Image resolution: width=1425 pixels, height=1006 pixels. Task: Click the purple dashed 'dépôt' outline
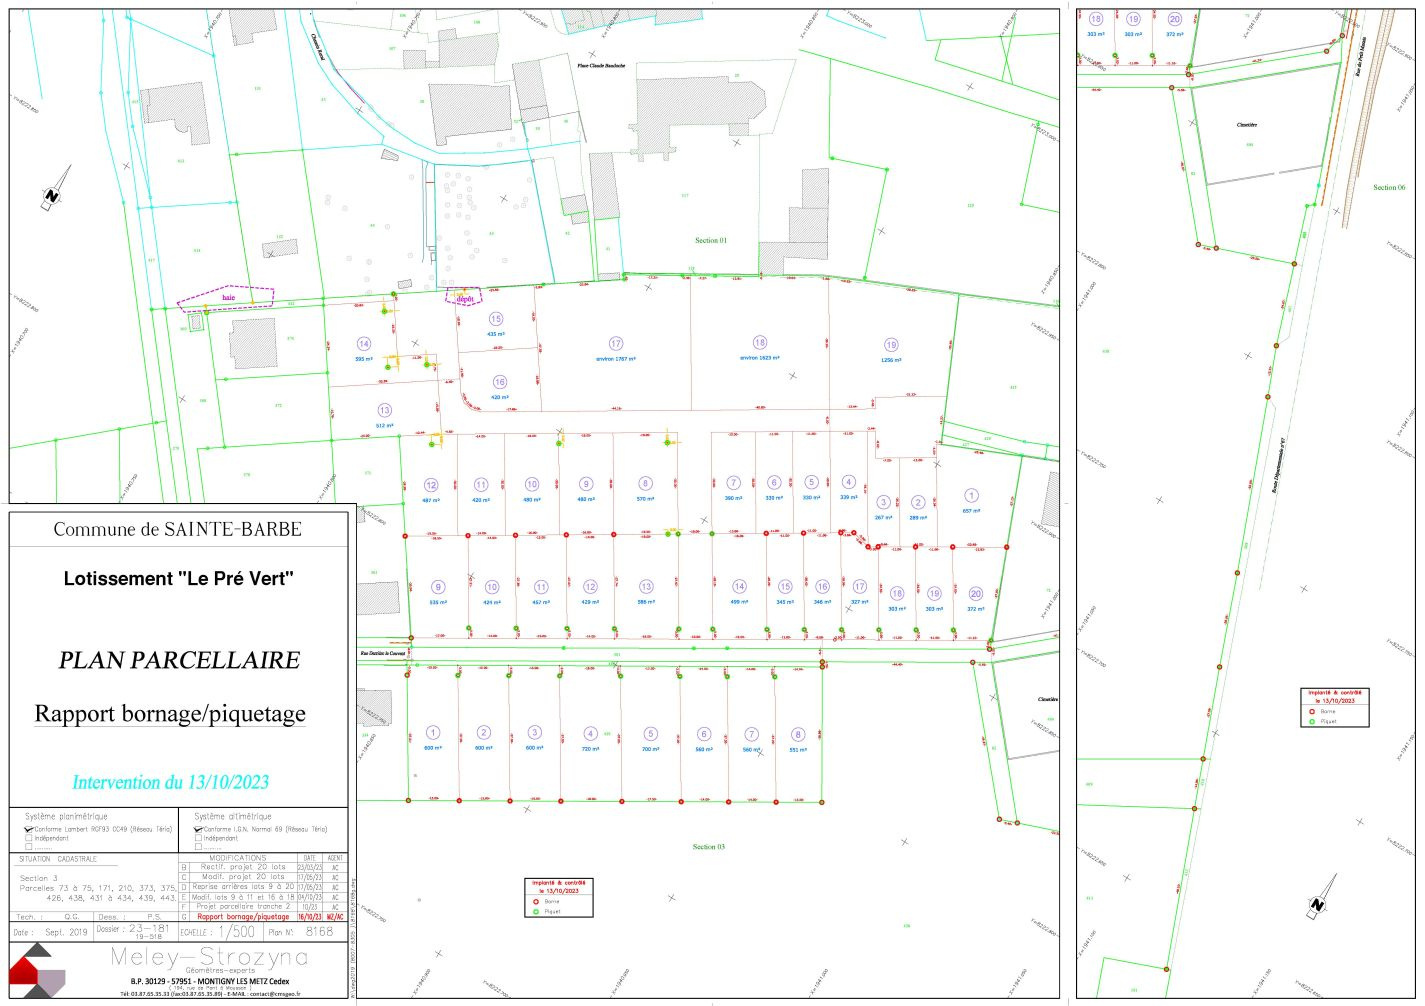pos(464,296)
